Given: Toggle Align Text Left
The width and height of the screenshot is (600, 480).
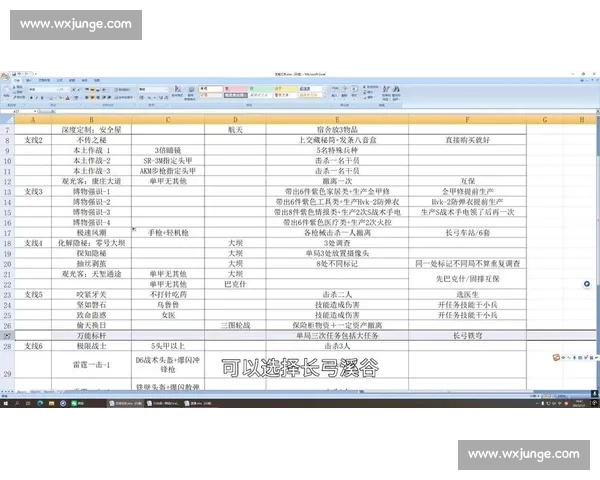Looking at the screenshot, I should tap(86, 98).
